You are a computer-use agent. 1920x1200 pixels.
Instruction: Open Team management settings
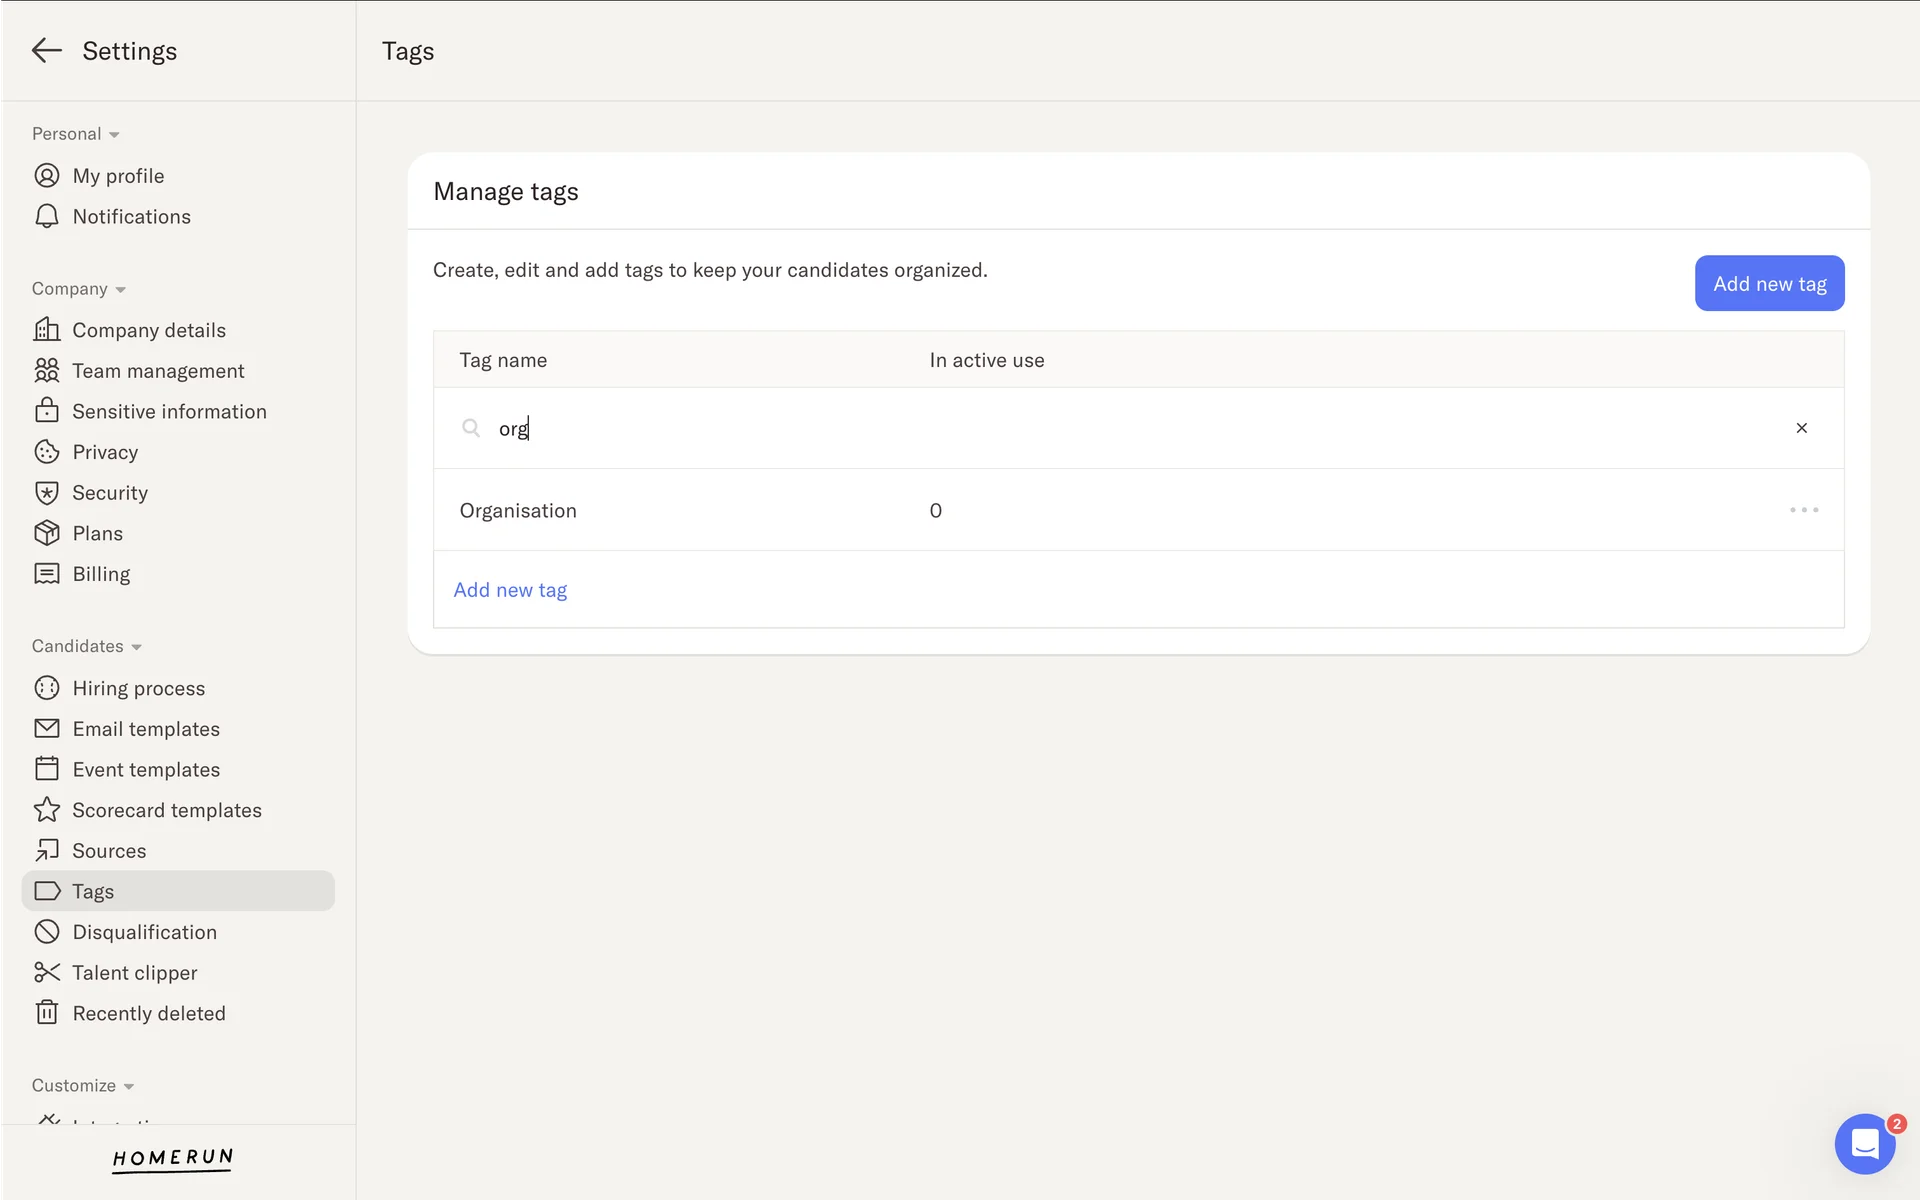click(x=158, y=371)
